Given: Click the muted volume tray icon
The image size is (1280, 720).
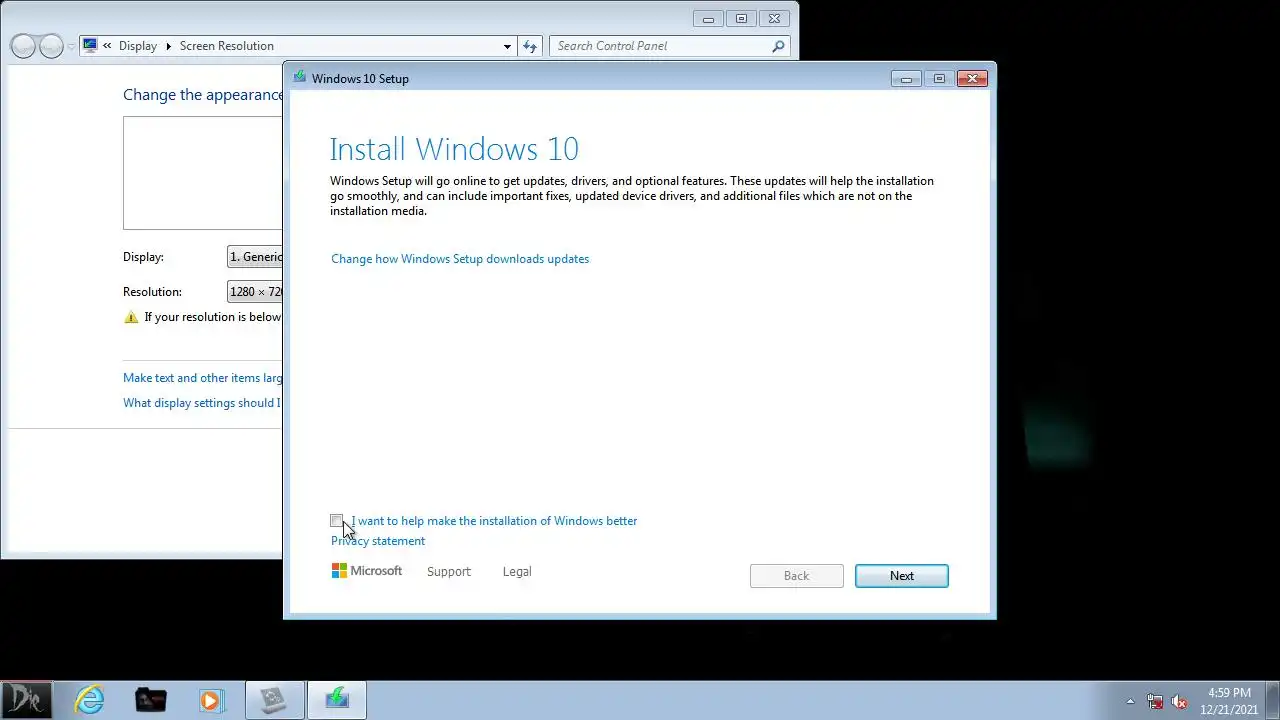Looking at the screenshot, I should click(1179, 701).
